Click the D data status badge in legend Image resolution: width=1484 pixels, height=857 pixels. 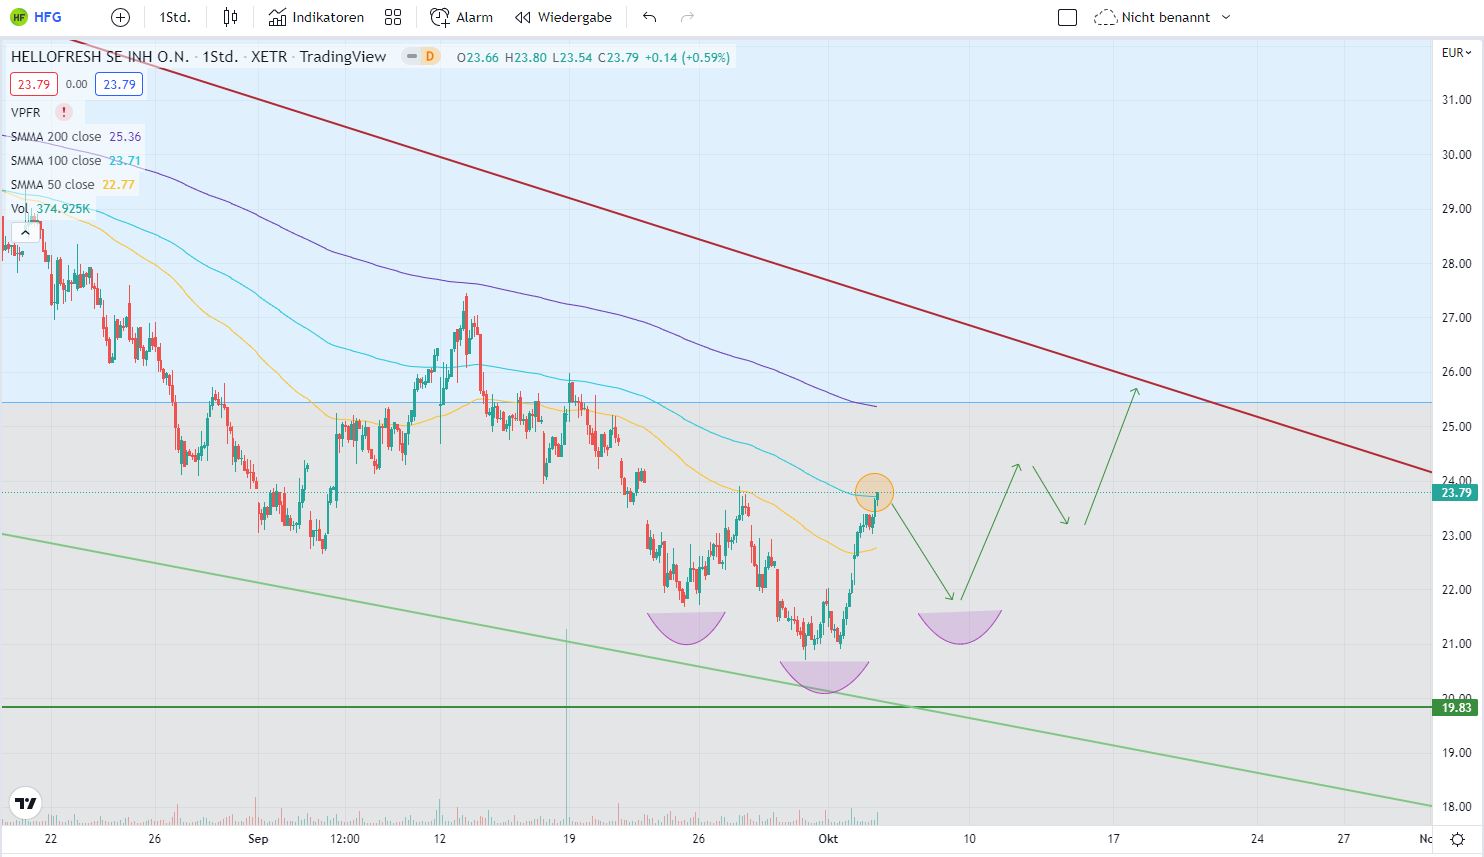coord(429,57)
